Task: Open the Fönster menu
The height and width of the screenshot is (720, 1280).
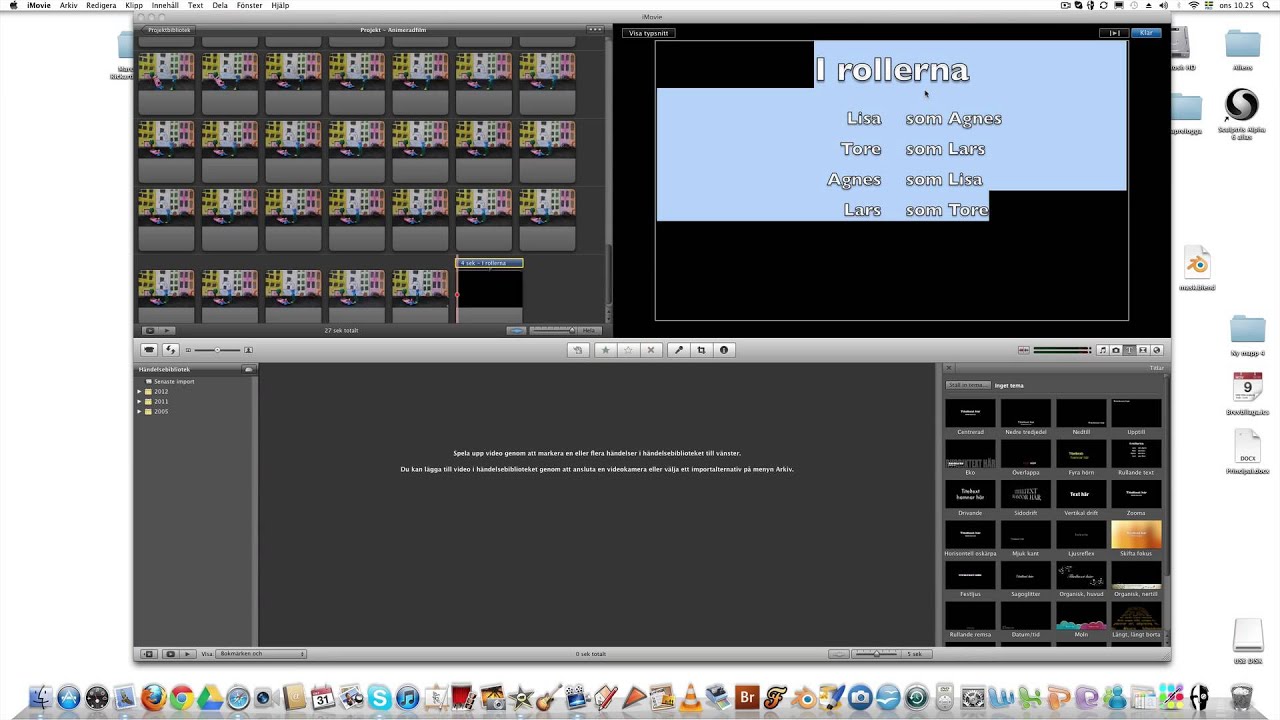Action: 249,5
